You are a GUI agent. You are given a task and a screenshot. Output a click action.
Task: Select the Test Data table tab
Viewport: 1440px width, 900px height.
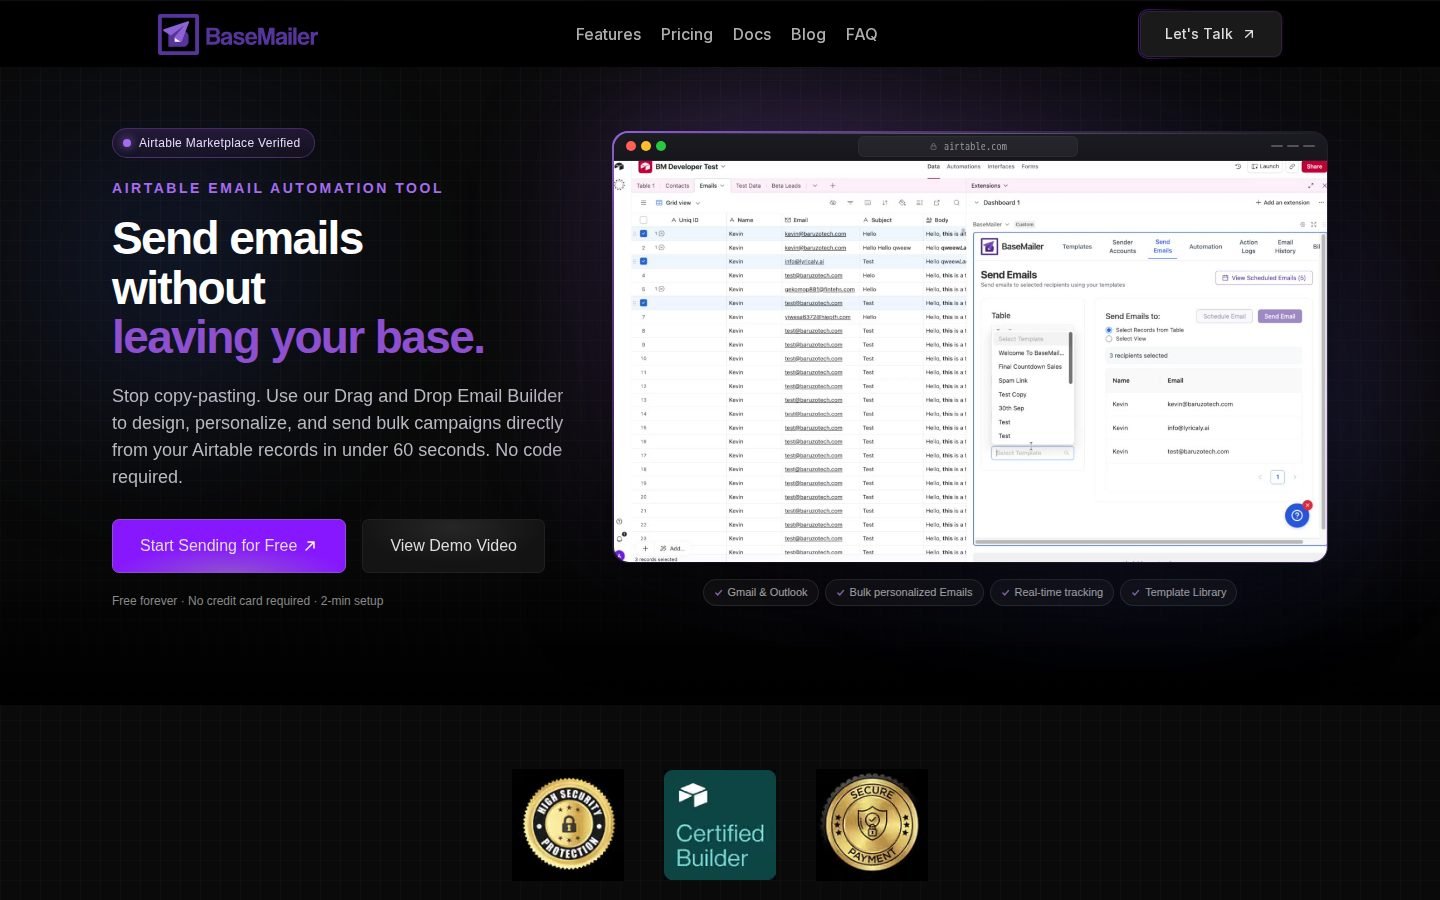[x=748, y=186]
